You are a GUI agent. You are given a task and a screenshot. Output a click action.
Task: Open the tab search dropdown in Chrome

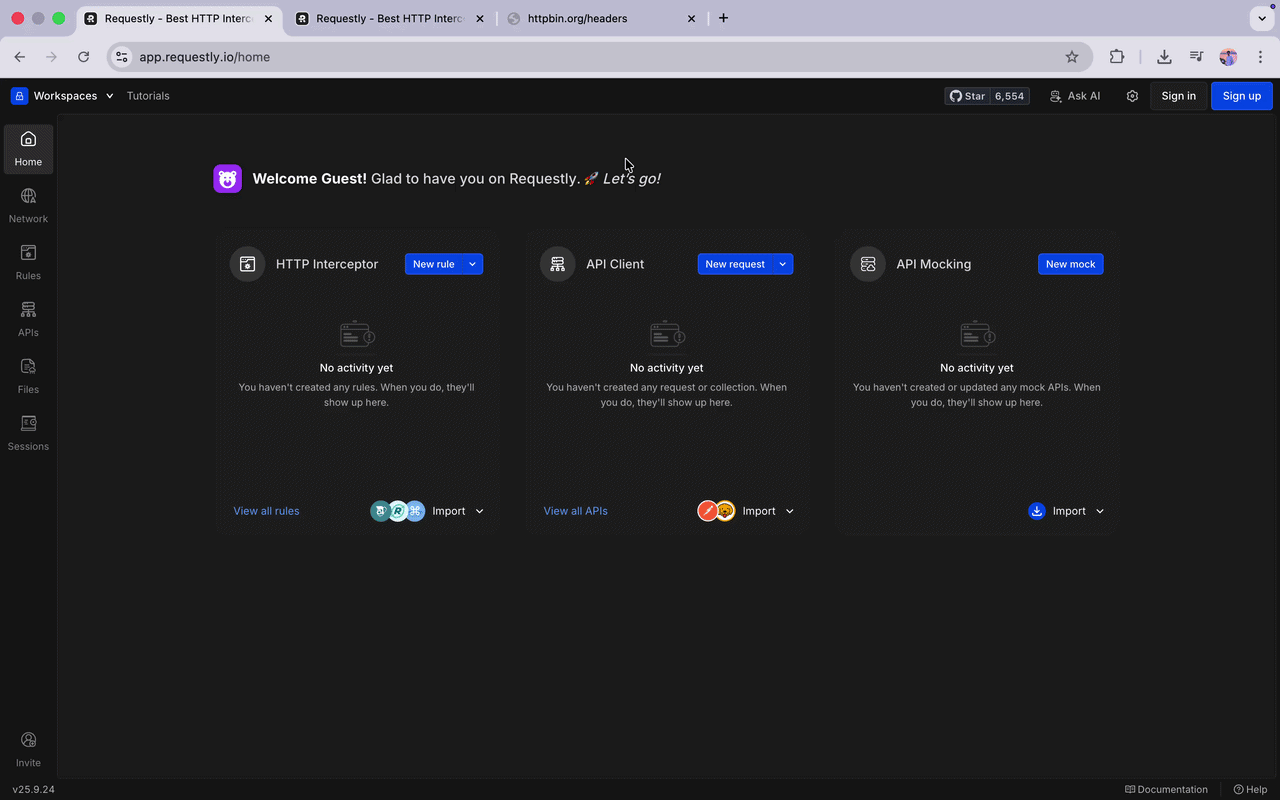[1260, 18]
